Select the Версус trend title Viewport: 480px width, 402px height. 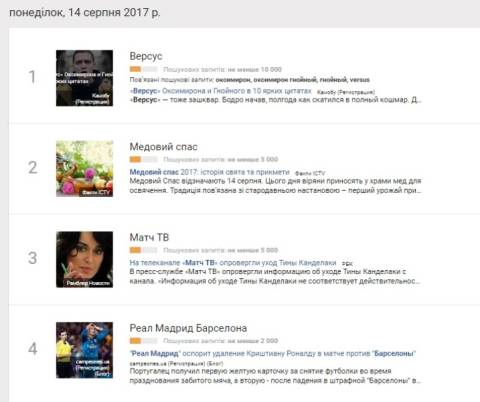point(146,56)
